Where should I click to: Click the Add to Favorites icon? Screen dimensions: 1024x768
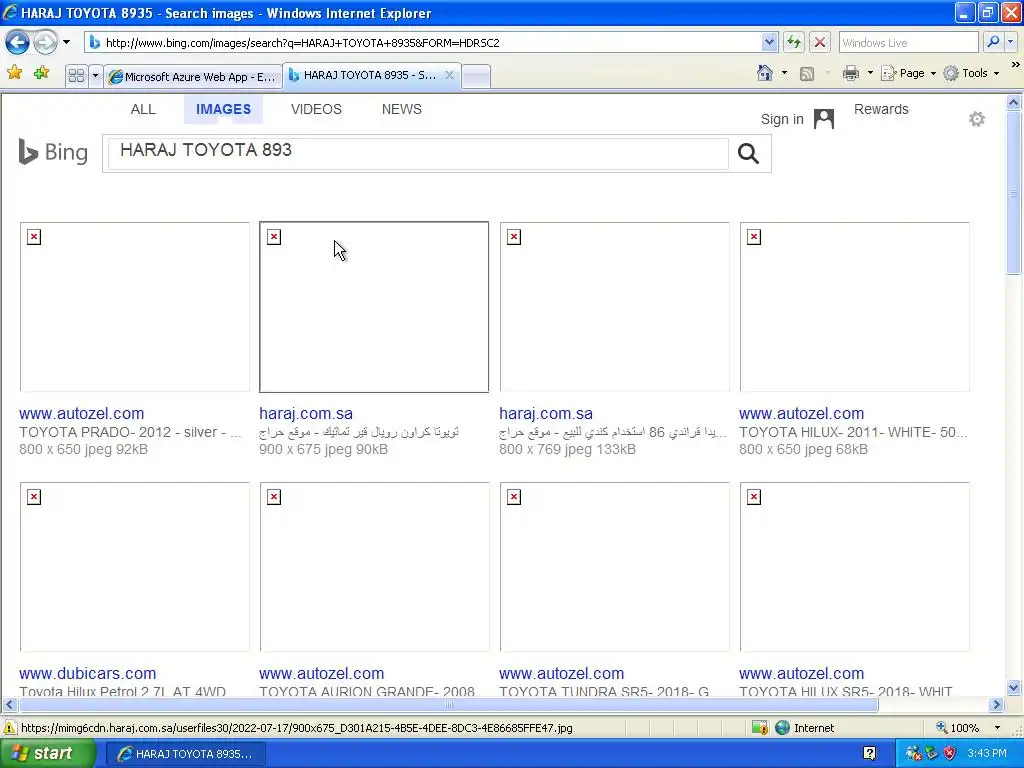(41, 72)
